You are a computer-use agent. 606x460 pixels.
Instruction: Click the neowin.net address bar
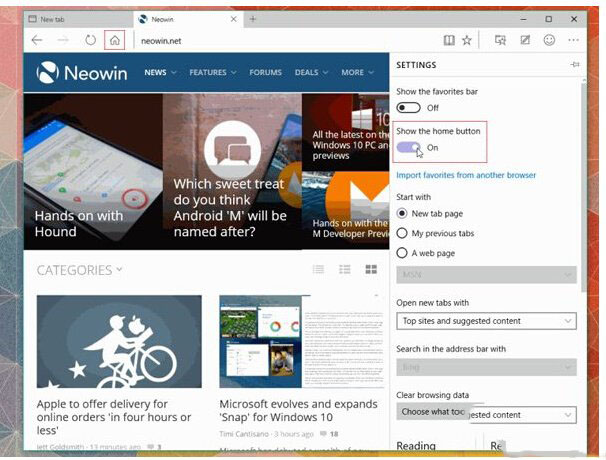pos(286,41)
